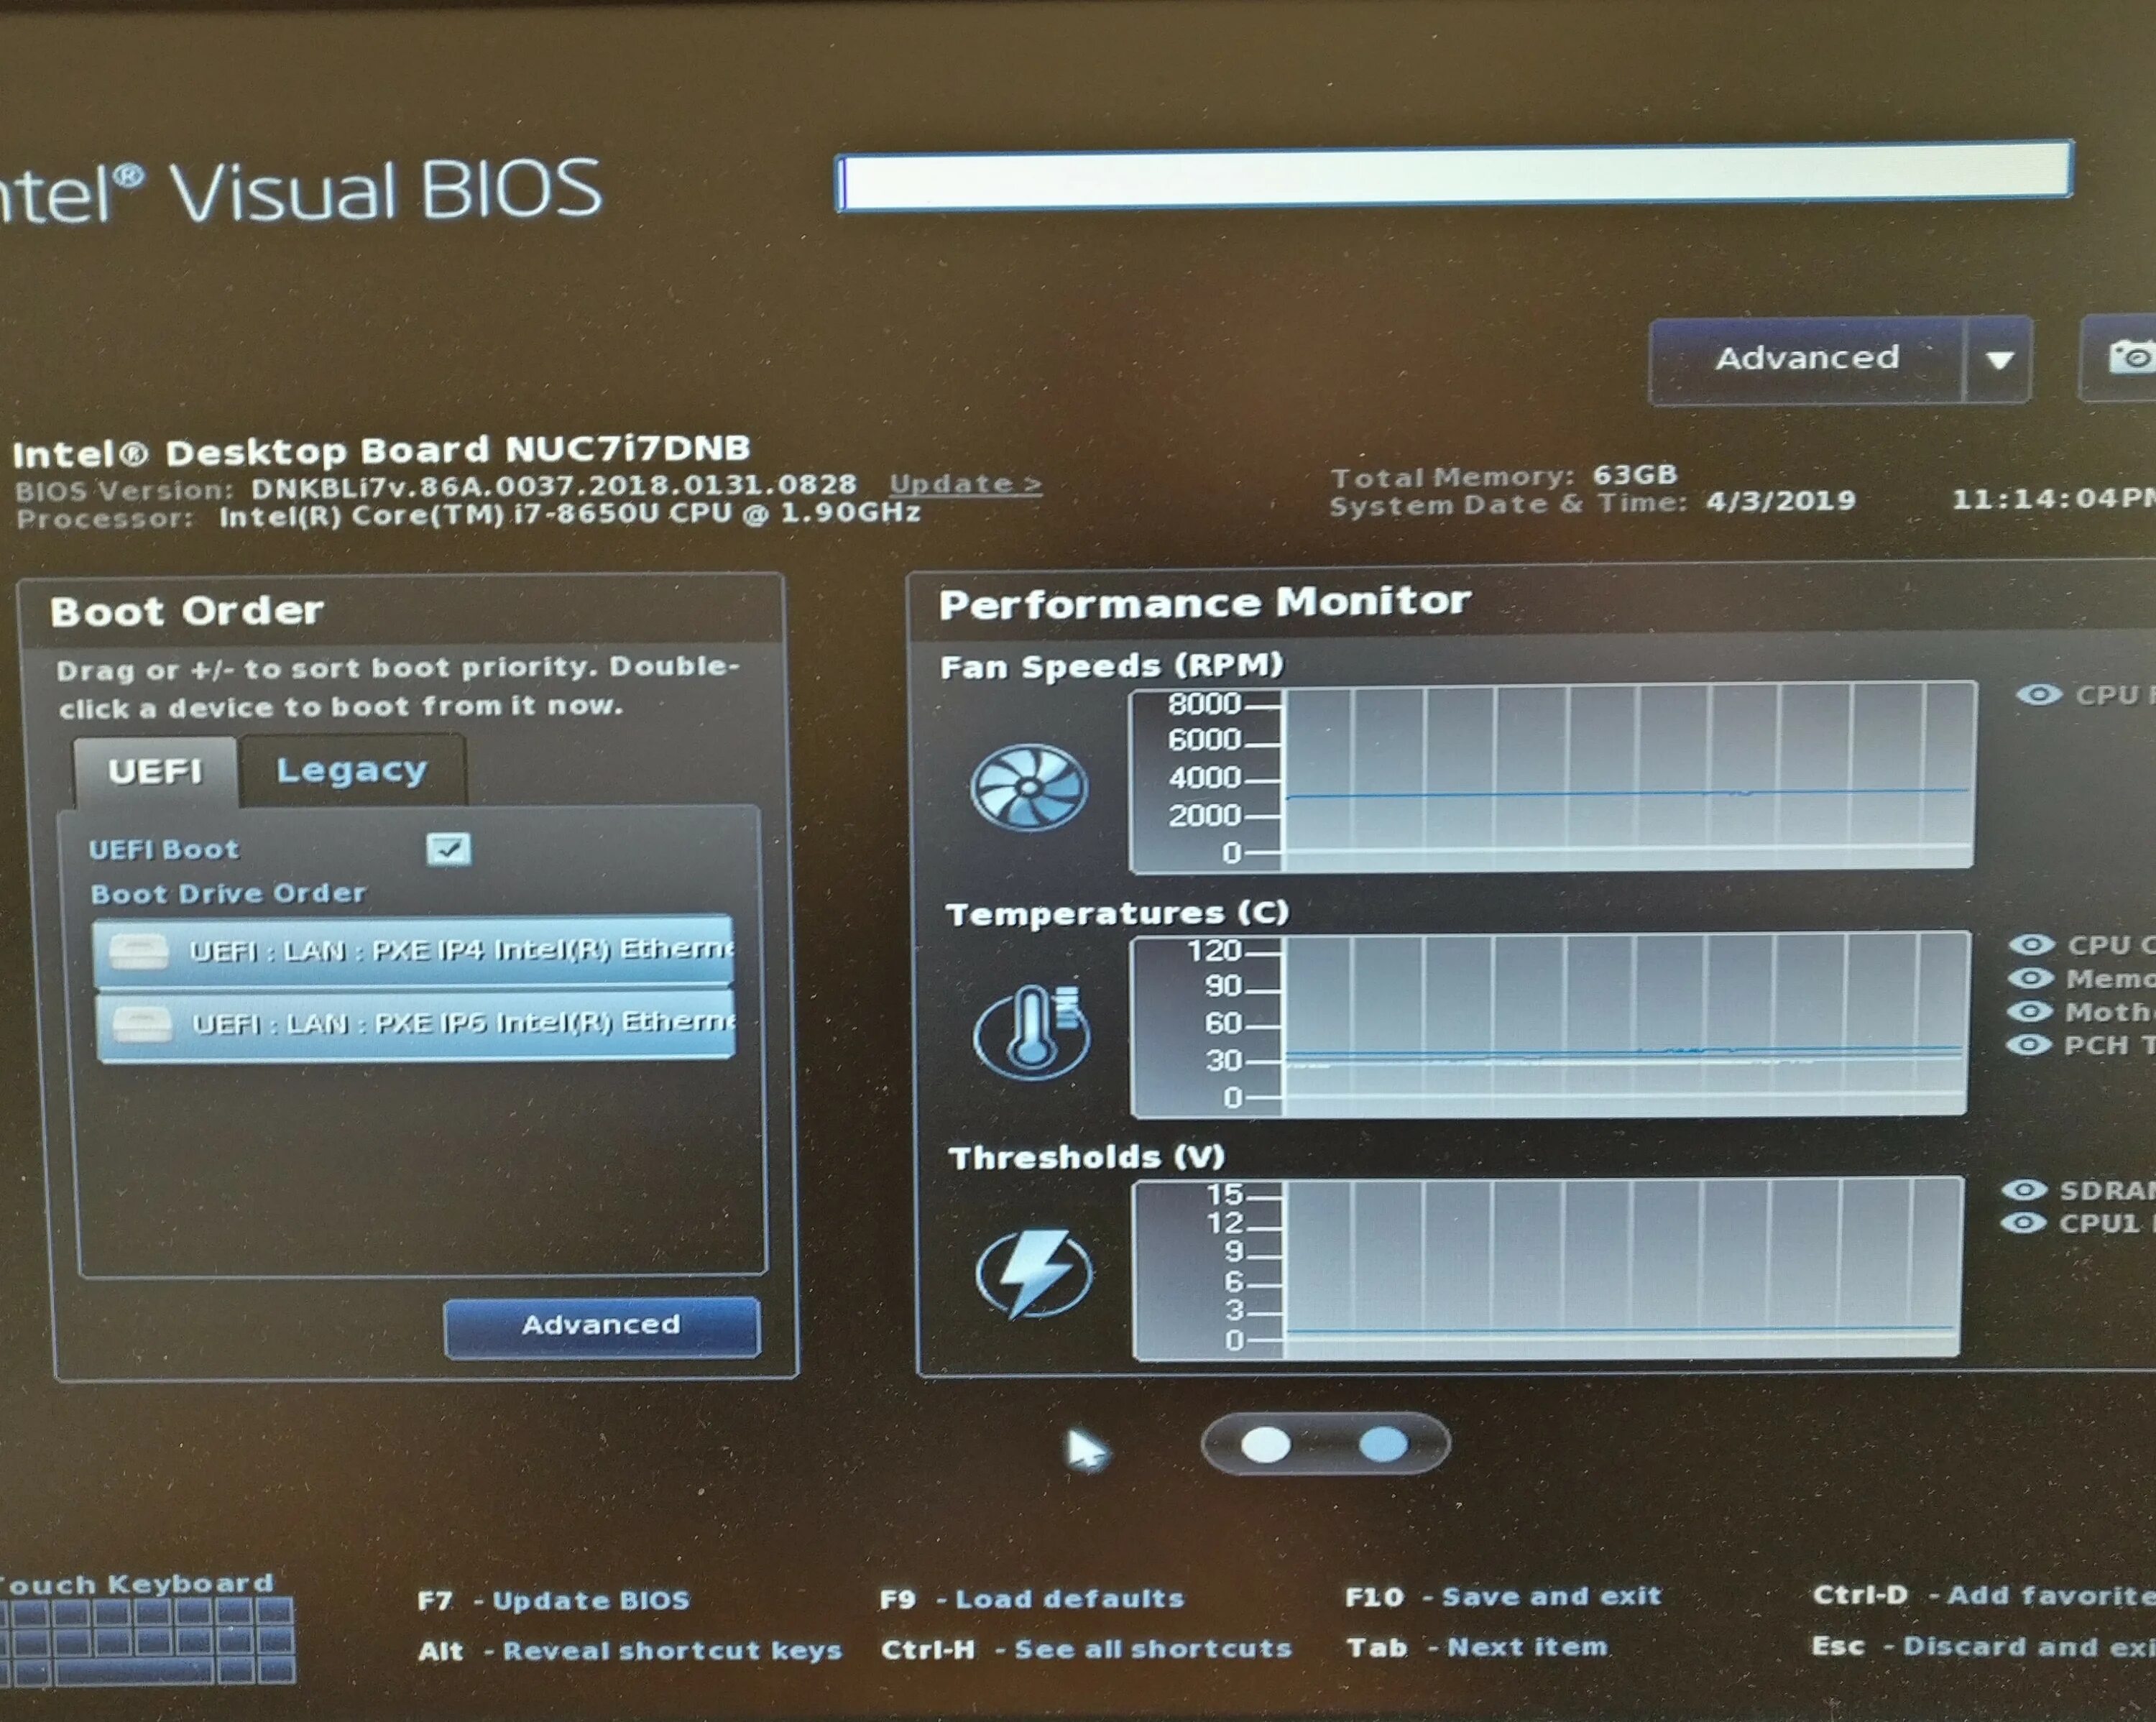Expand the Advanced dropdown arrow
The height and width of the screenshot is (1722, 2156).
(1998, 360)
